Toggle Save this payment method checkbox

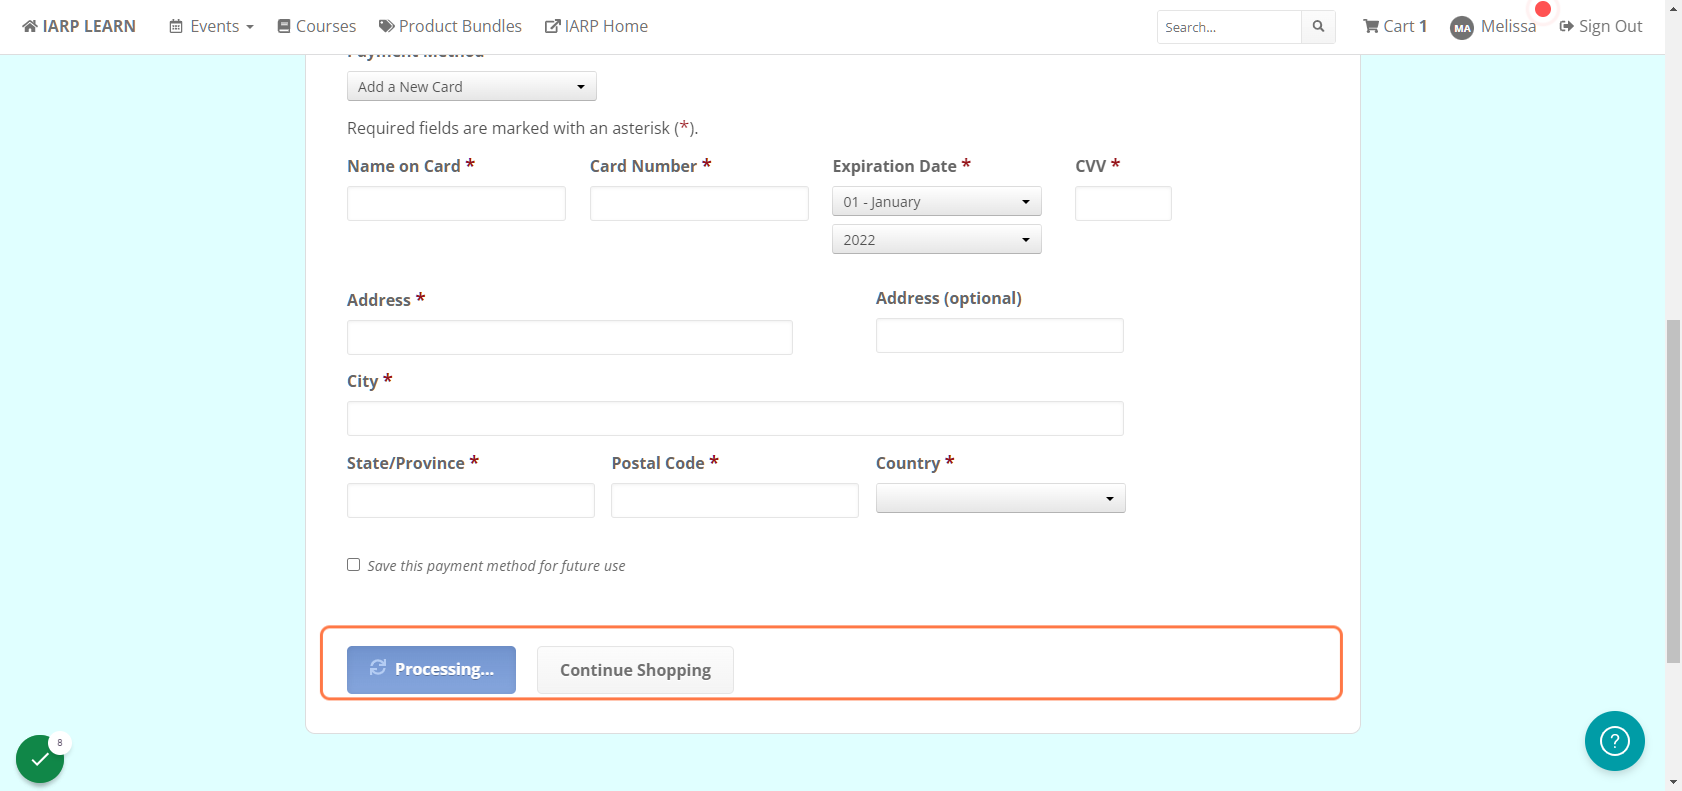(x=354, y=565)
